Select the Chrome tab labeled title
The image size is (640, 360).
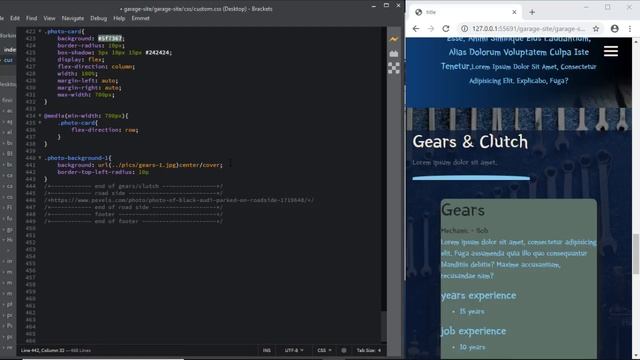tap(465, 12)
